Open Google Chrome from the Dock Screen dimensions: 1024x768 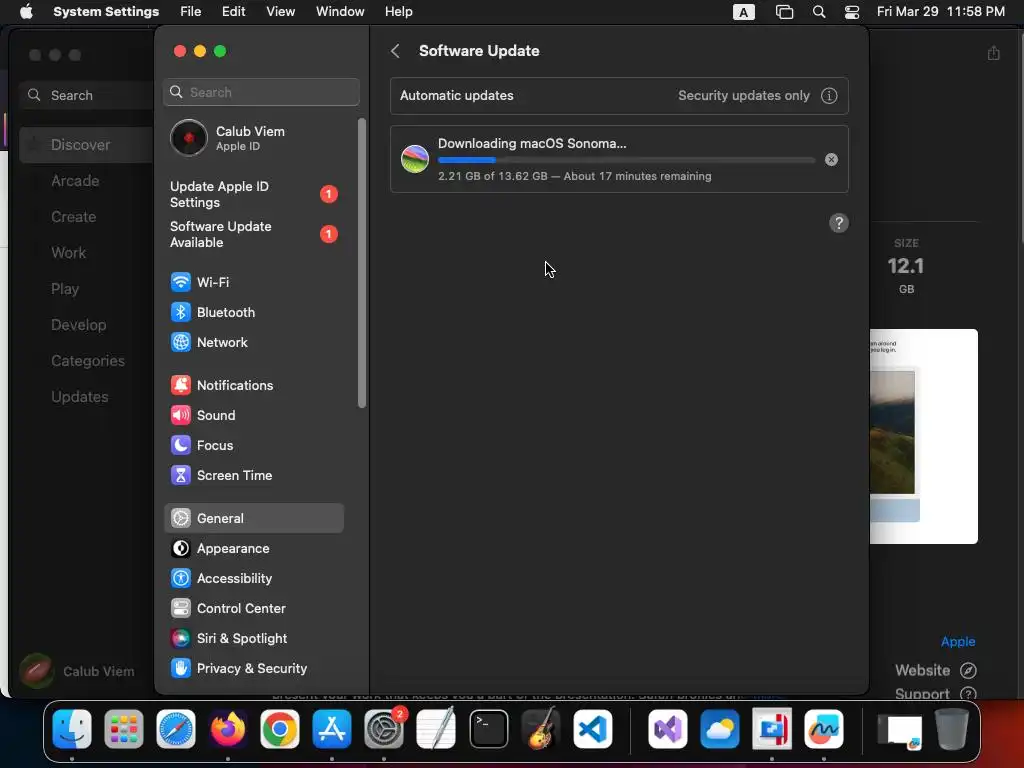pyautogui.click(x=280, y=729)
